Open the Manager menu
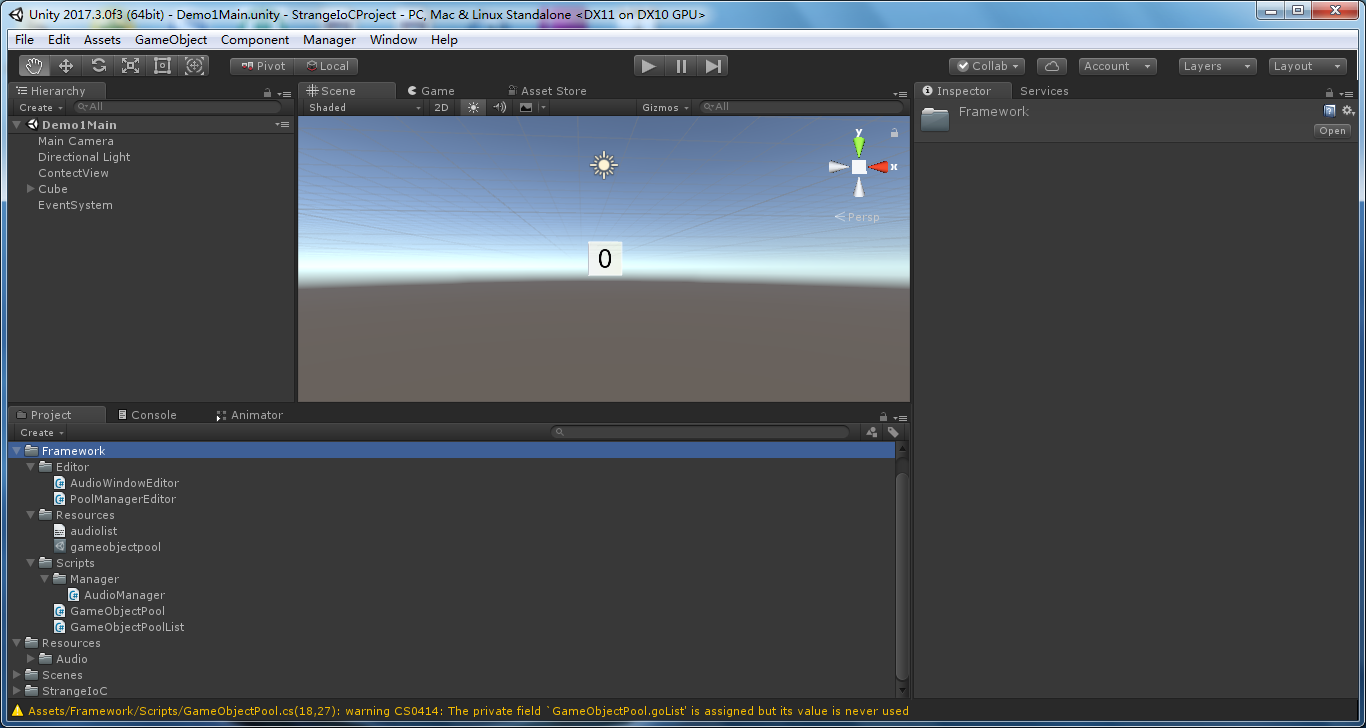This screenshot has width=1366, height=728. point(329,40)
